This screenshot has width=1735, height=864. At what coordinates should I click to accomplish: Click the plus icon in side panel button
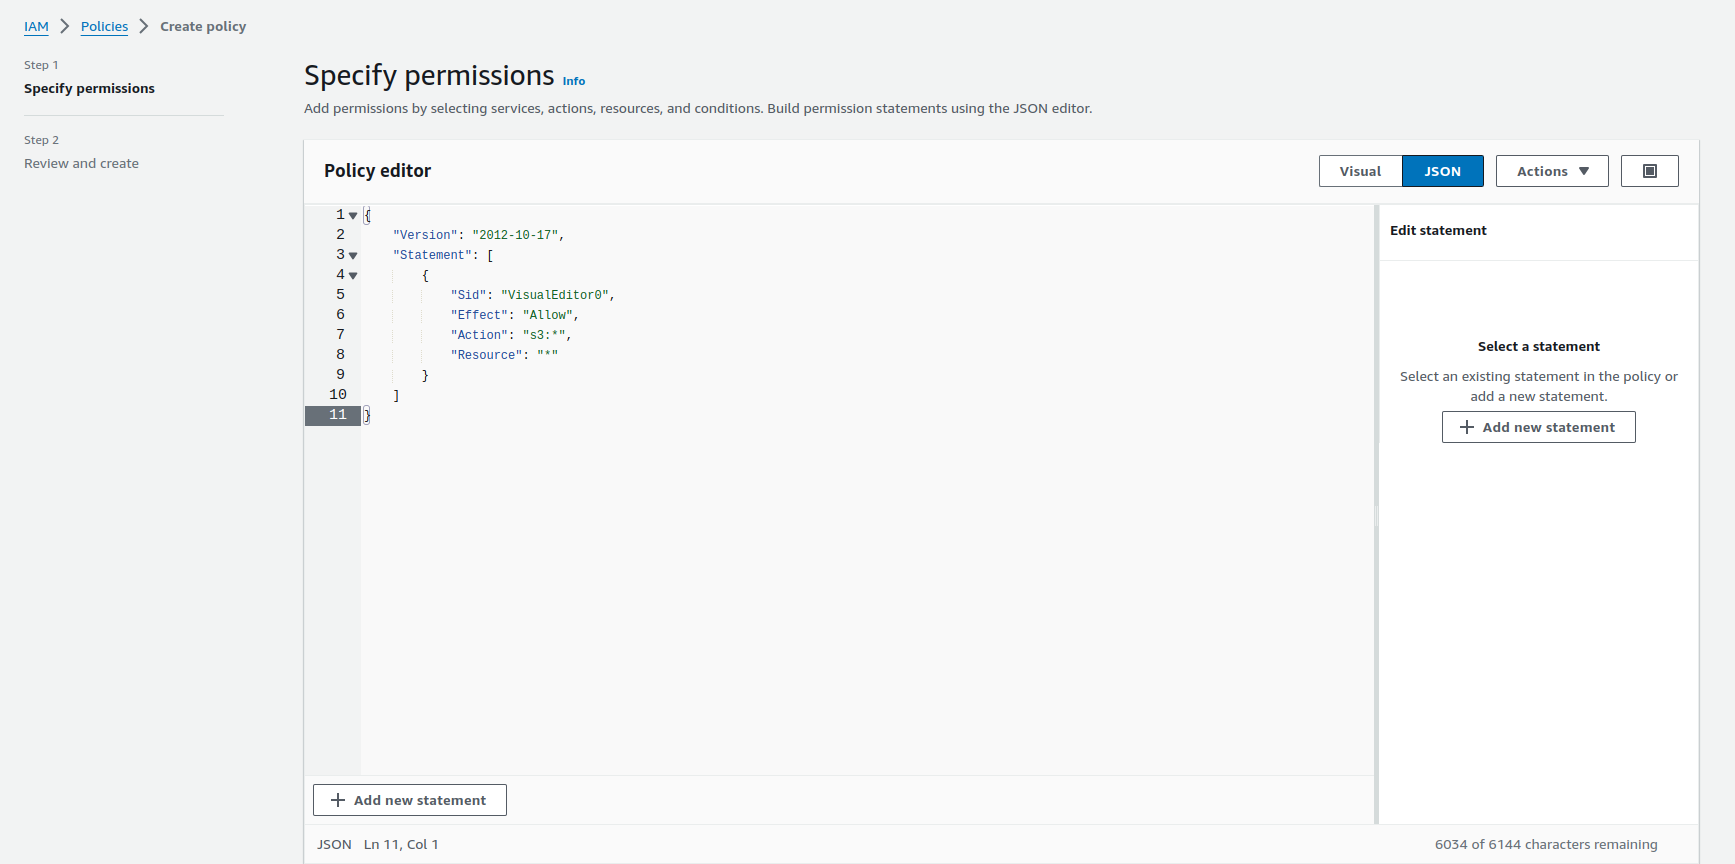(1467, 427)
